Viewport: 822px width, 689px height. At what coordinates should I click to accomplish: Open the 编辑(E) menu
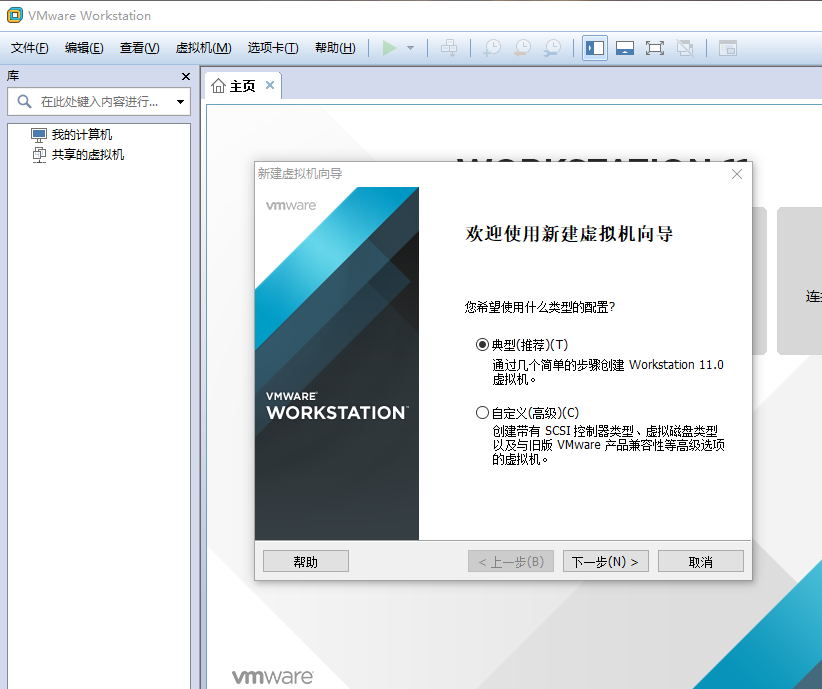pyautogui.click(x=84, y=48)
